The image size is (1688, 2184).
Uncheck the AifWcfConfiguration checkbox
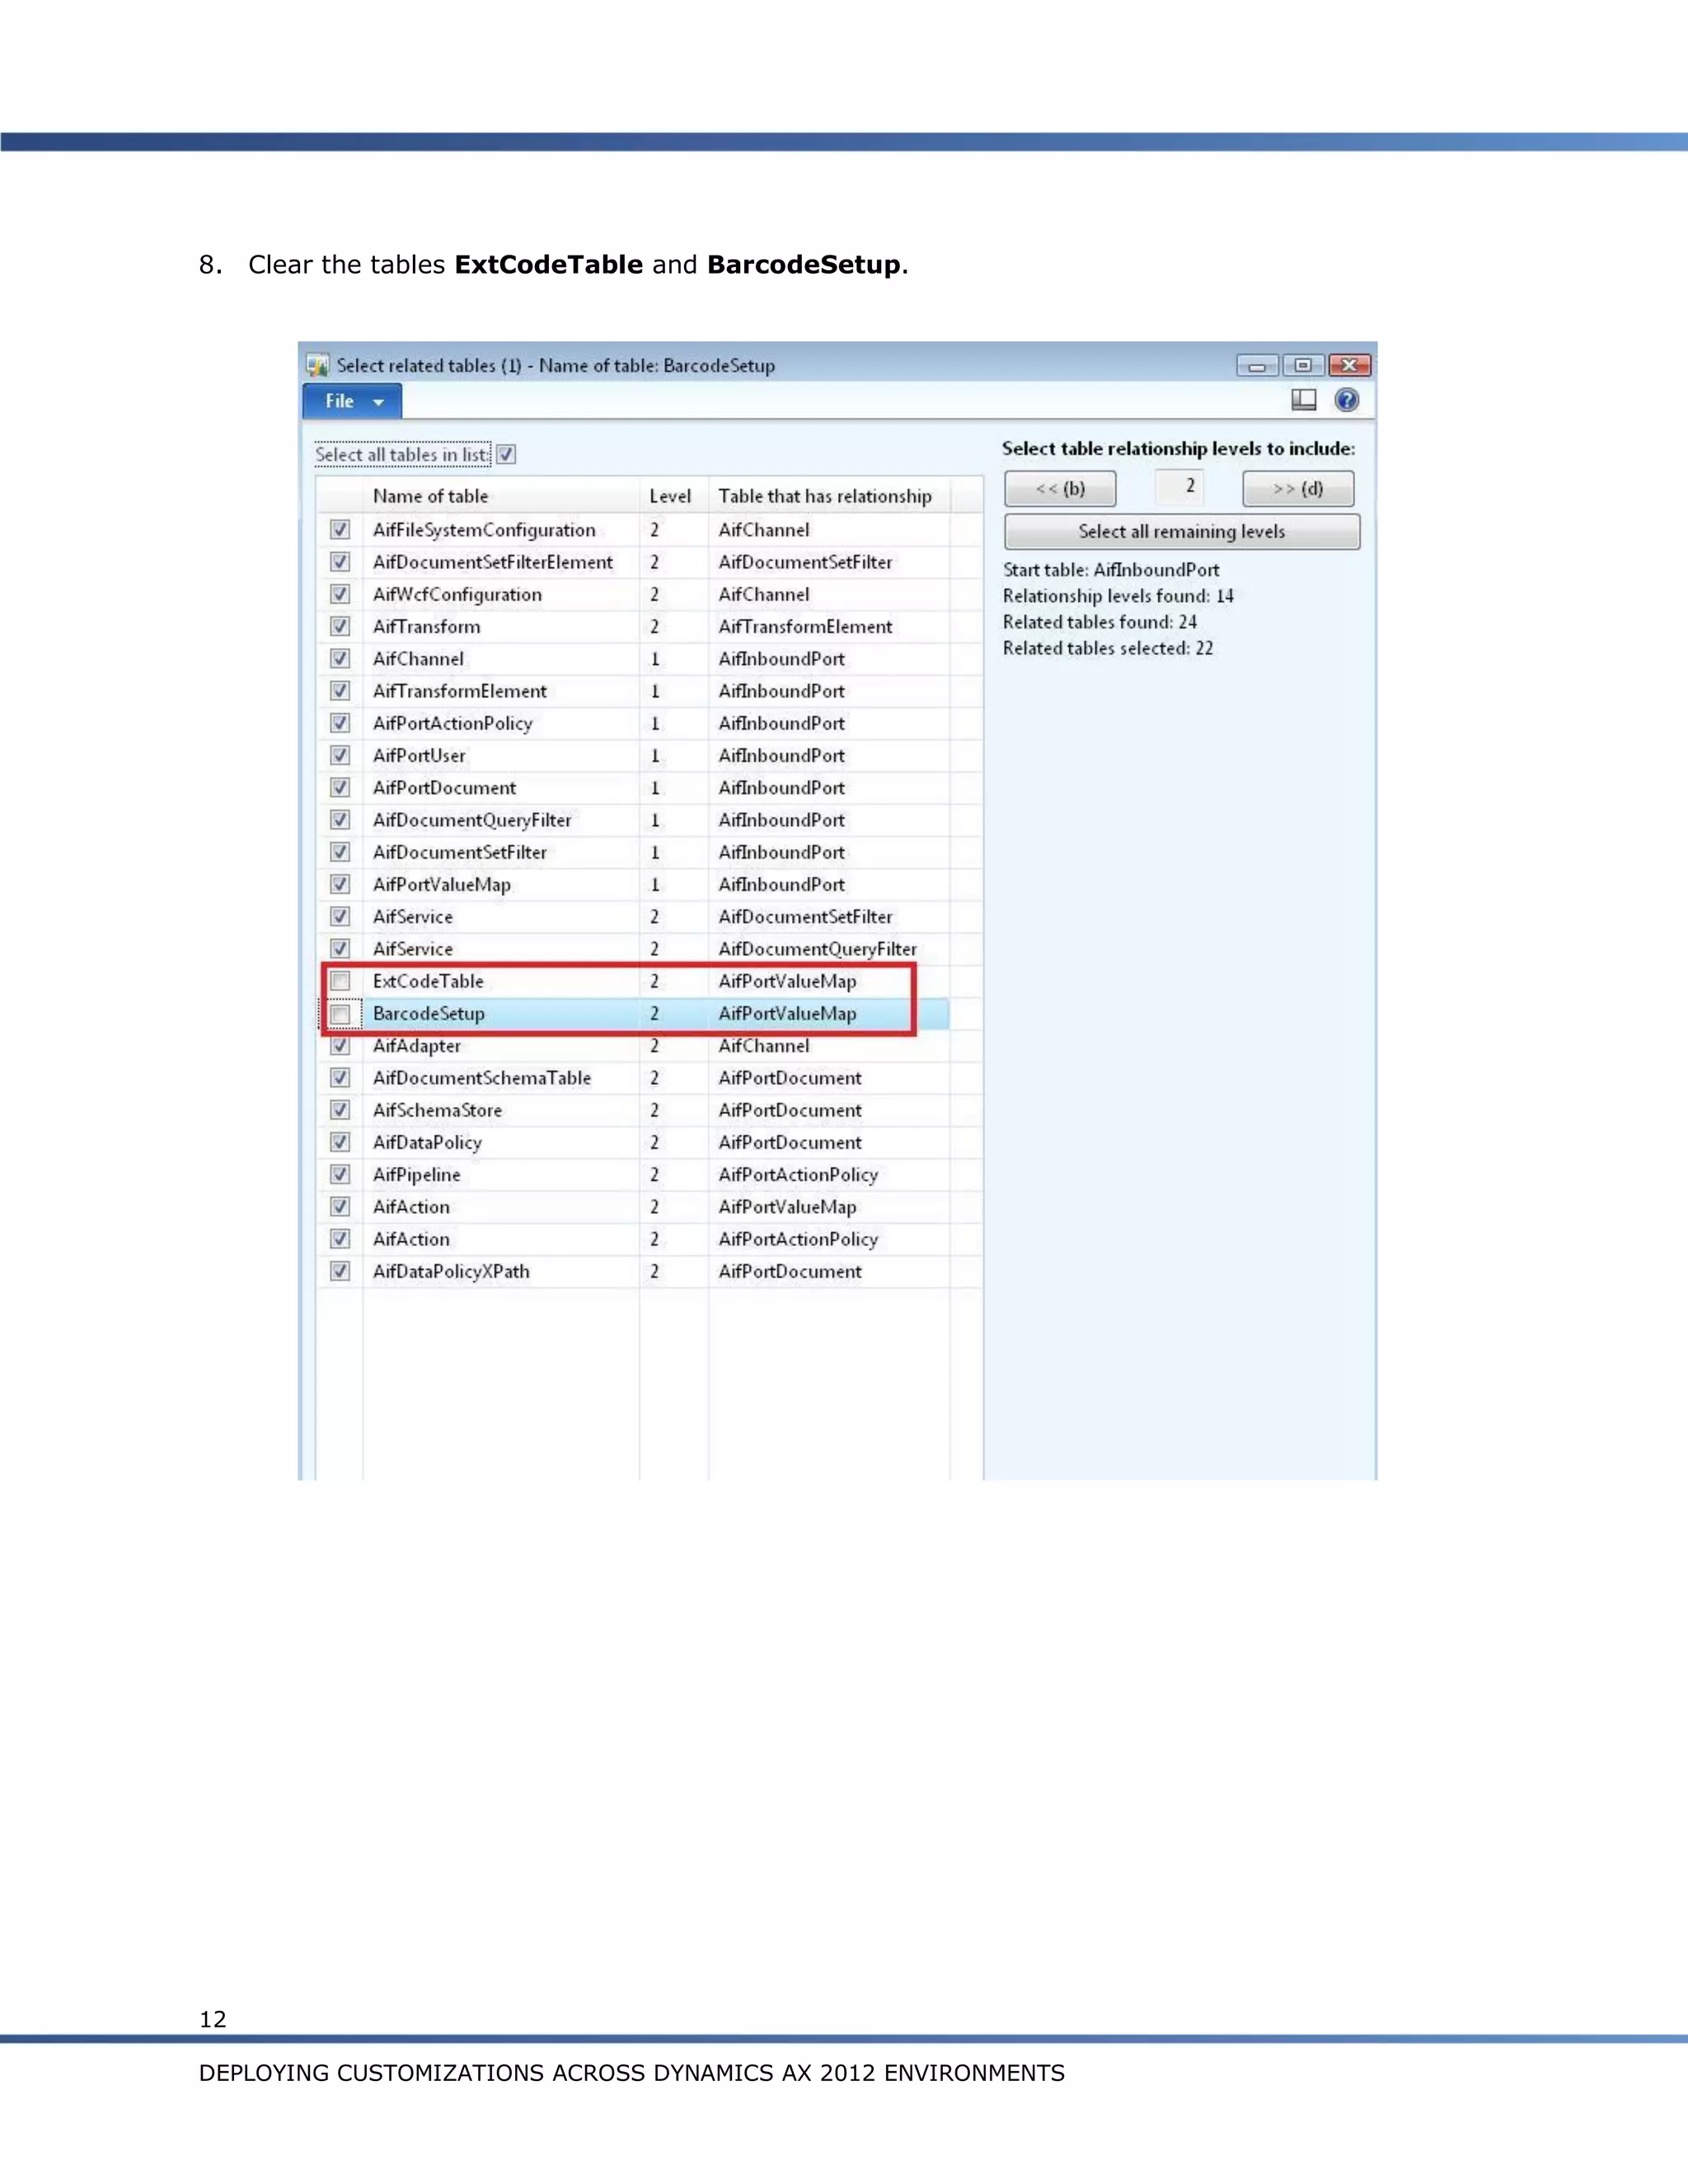click(x=340, y=594)
